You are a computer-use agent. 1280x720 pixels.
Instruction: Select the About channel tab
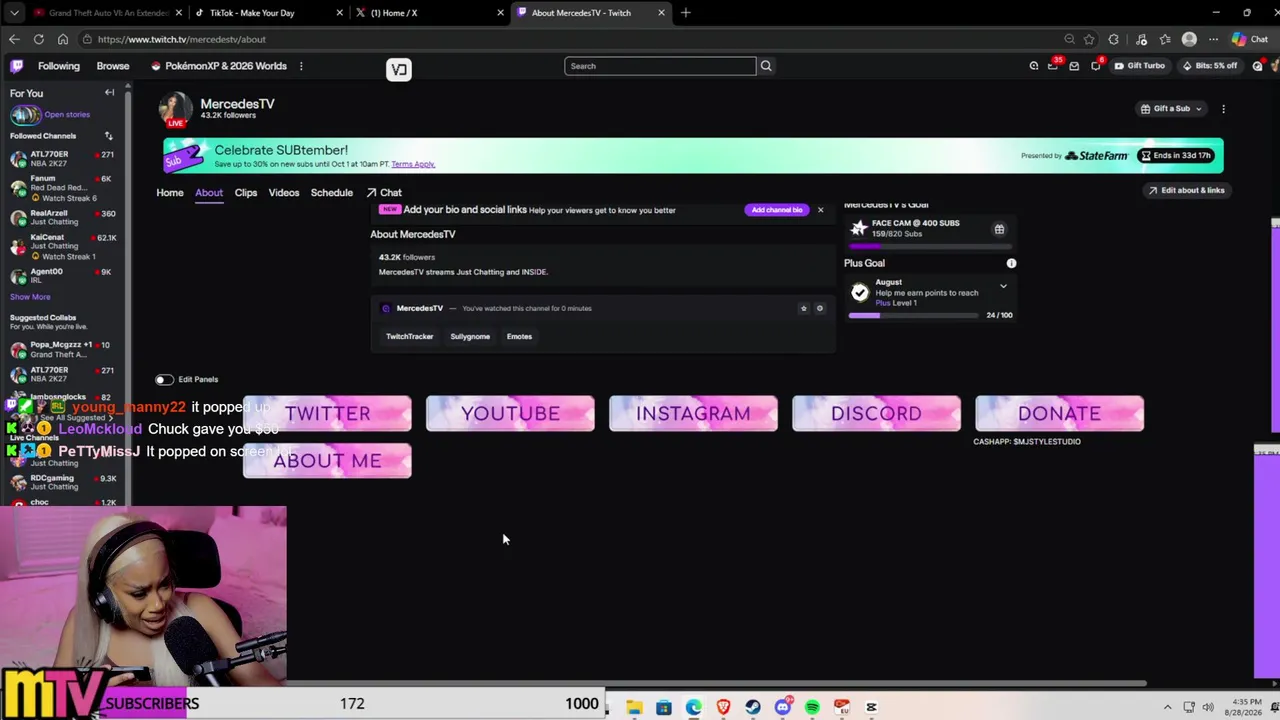[209, 193]
